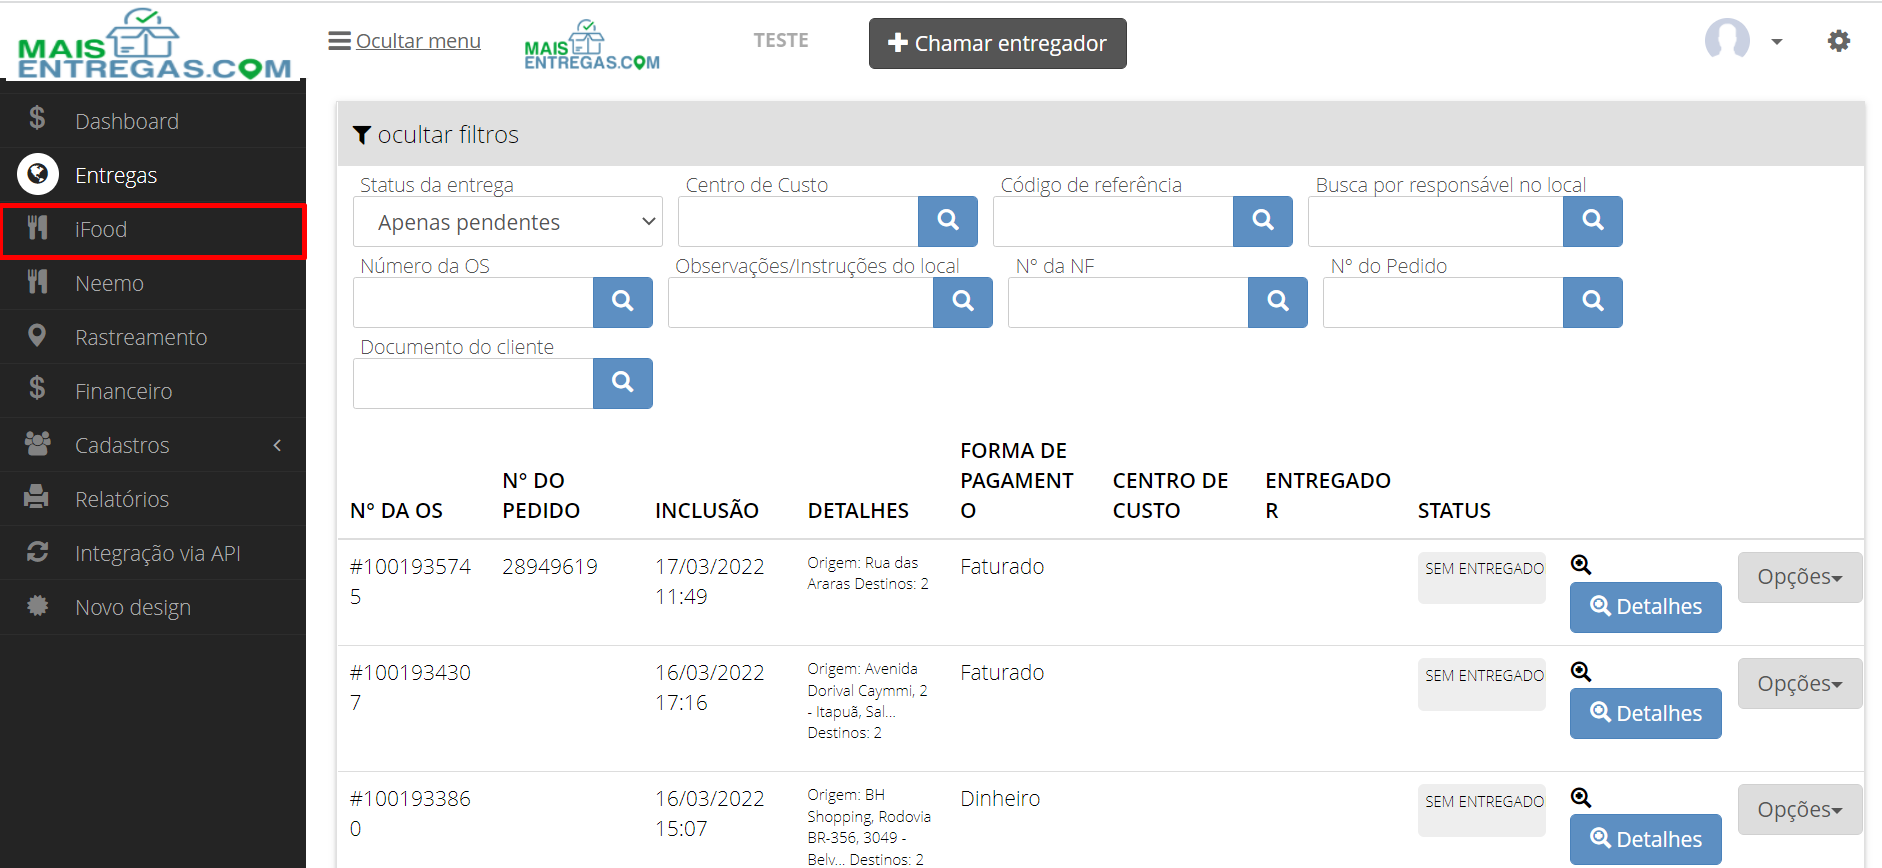1882x868 pixels.
Task: Click the Ocultar menu link
Action: (418, 41)
